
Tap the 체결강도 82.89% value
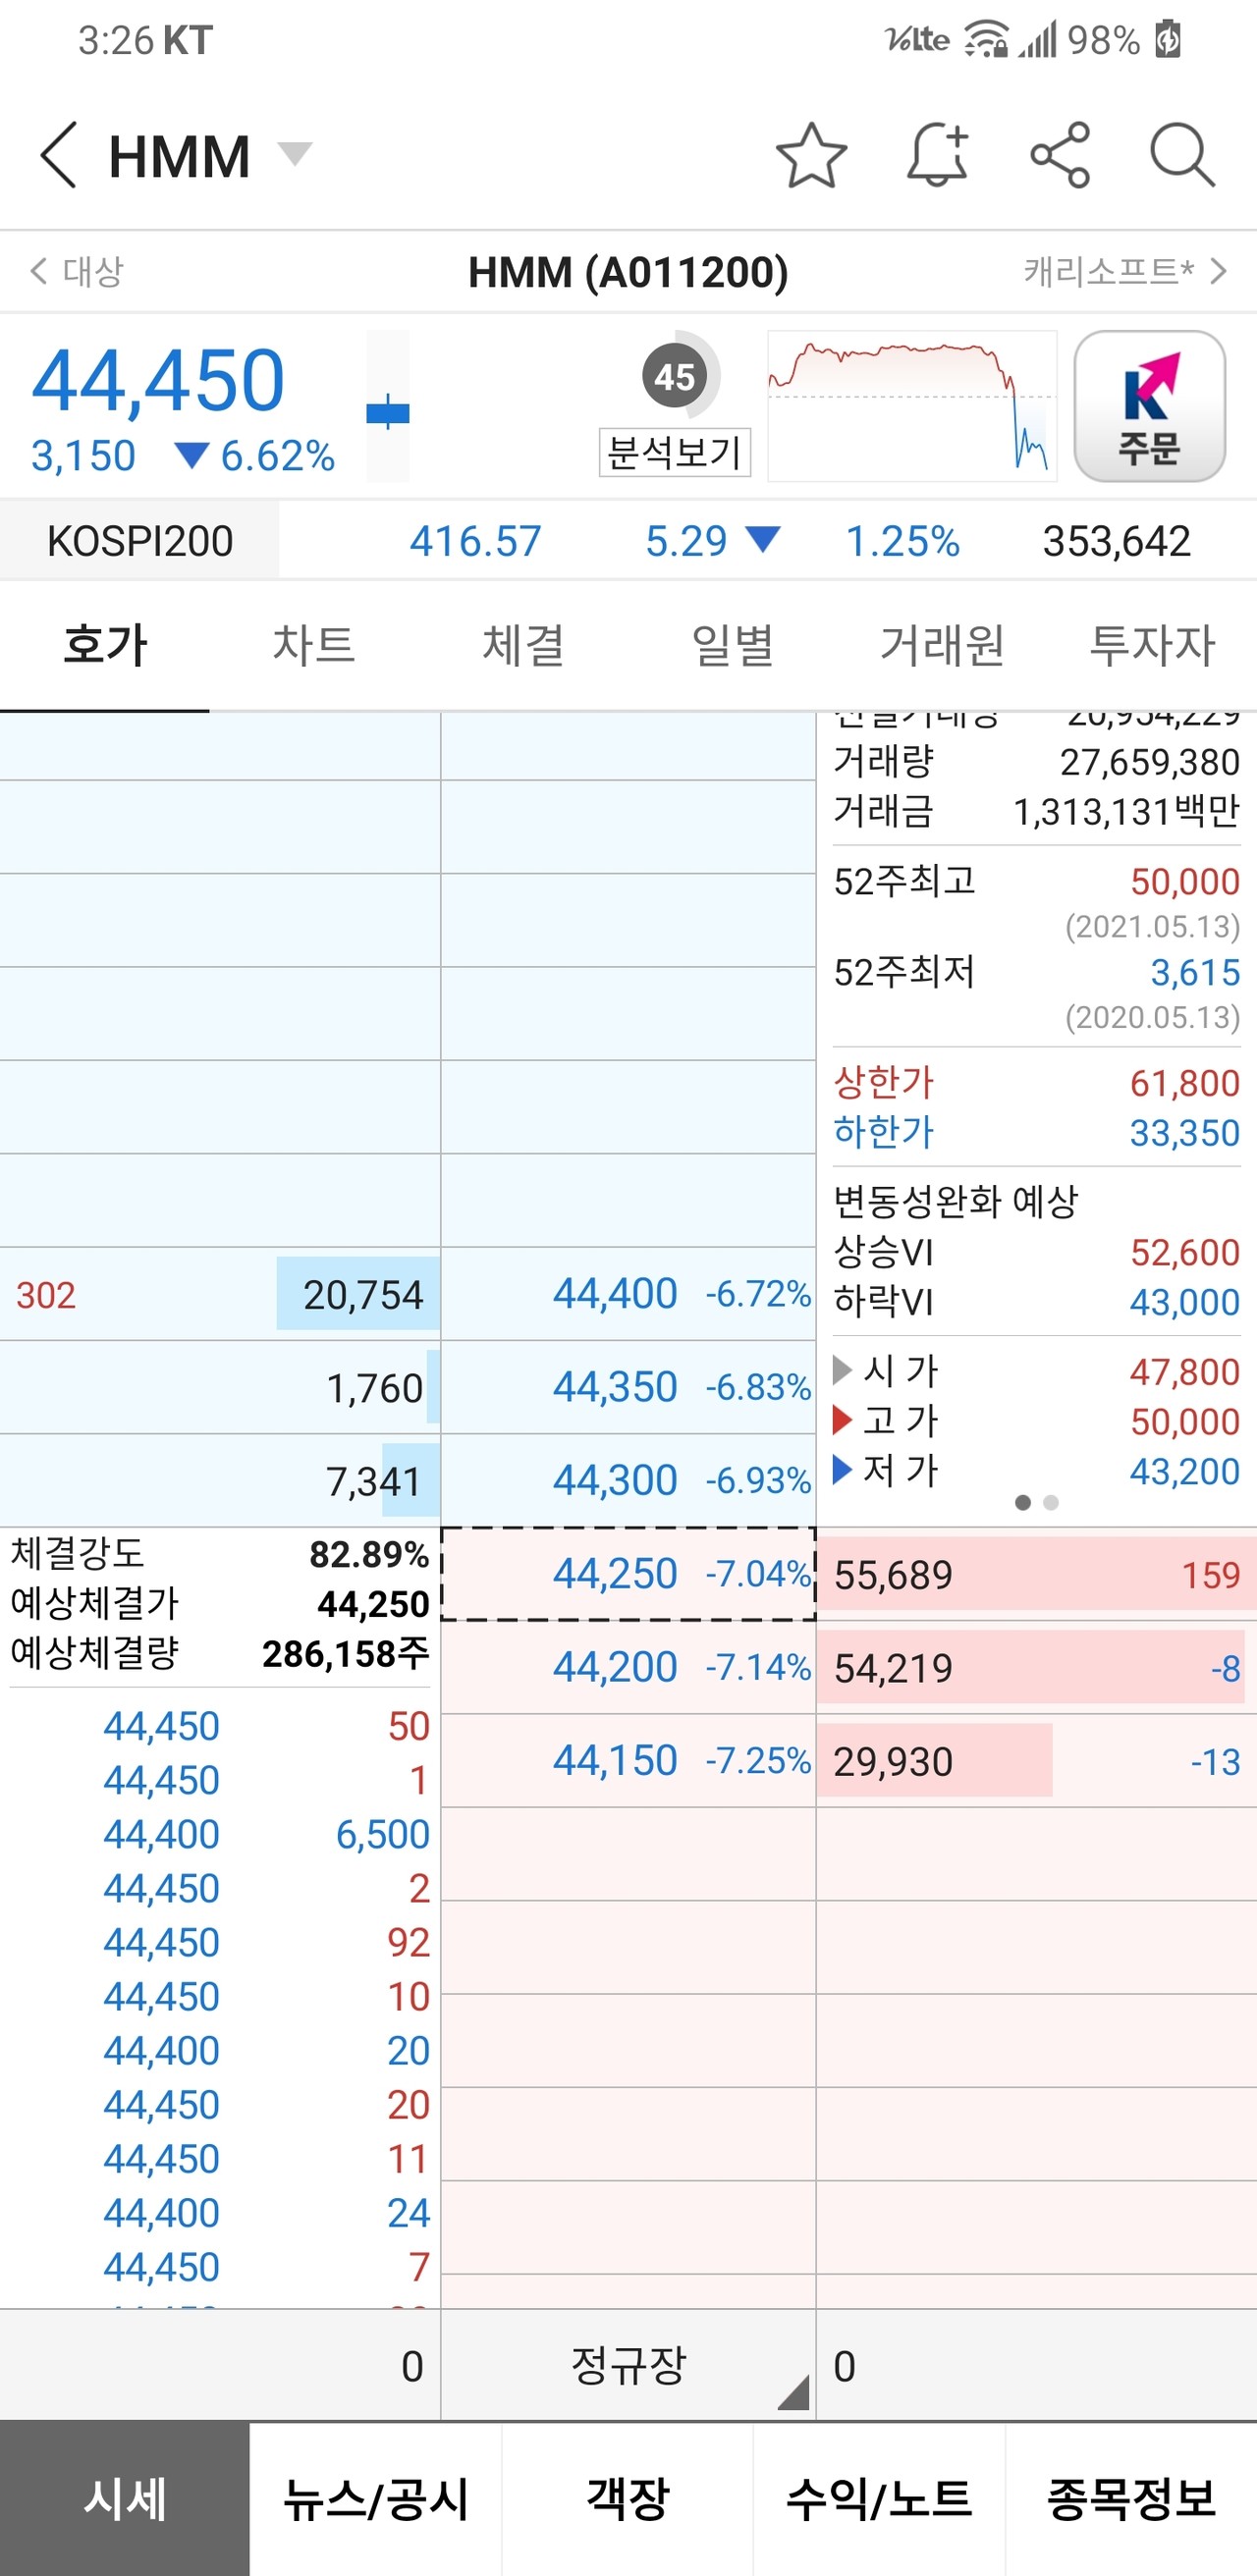pyautogui.click(x=369, y=1554)
